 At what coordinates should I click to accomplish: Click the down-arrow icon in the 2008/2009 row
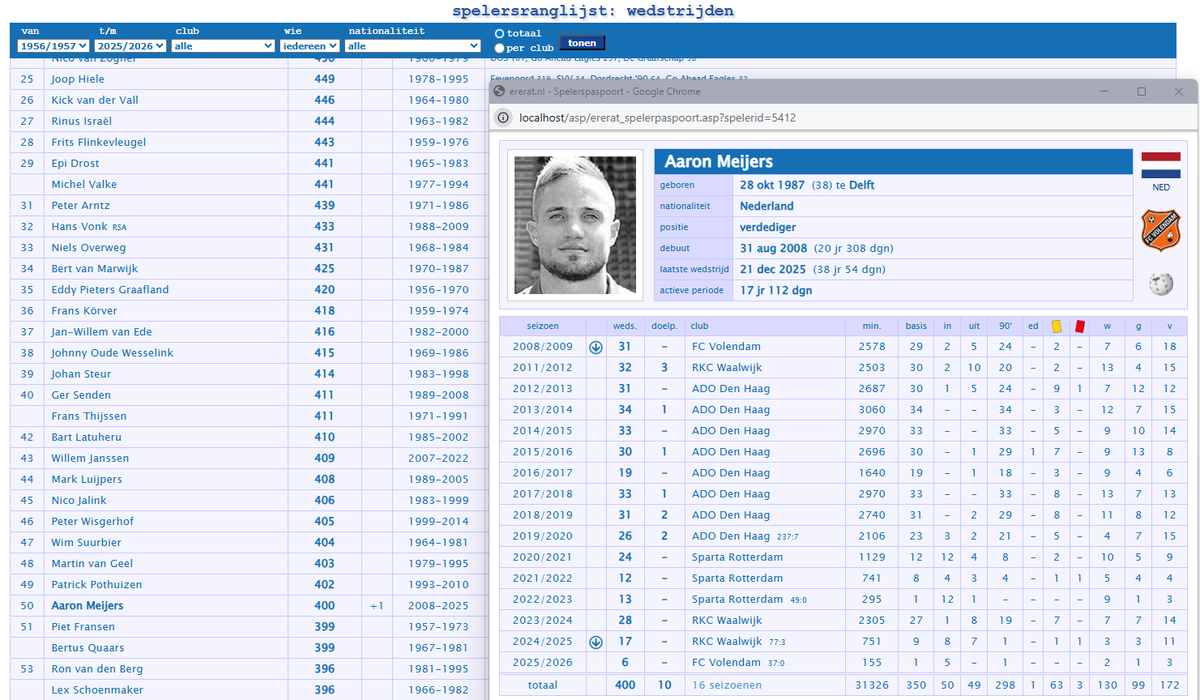point(596,347)
